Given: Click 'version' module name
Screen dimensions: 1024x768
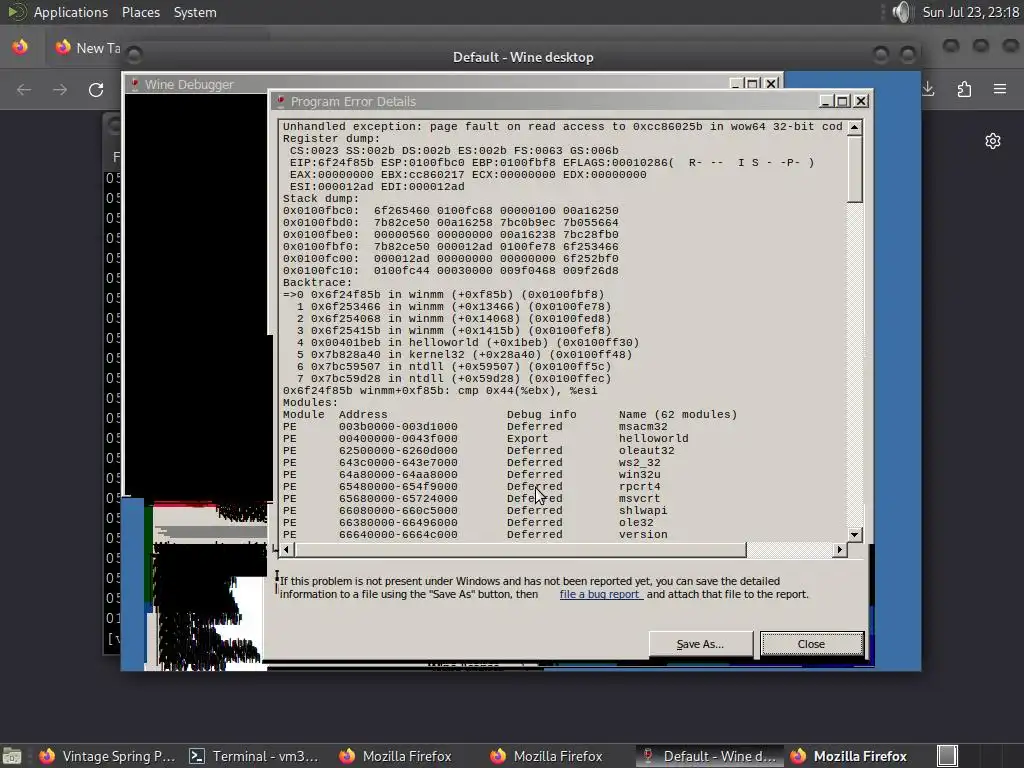Looking at the screenshot, I should click(643, 535).
